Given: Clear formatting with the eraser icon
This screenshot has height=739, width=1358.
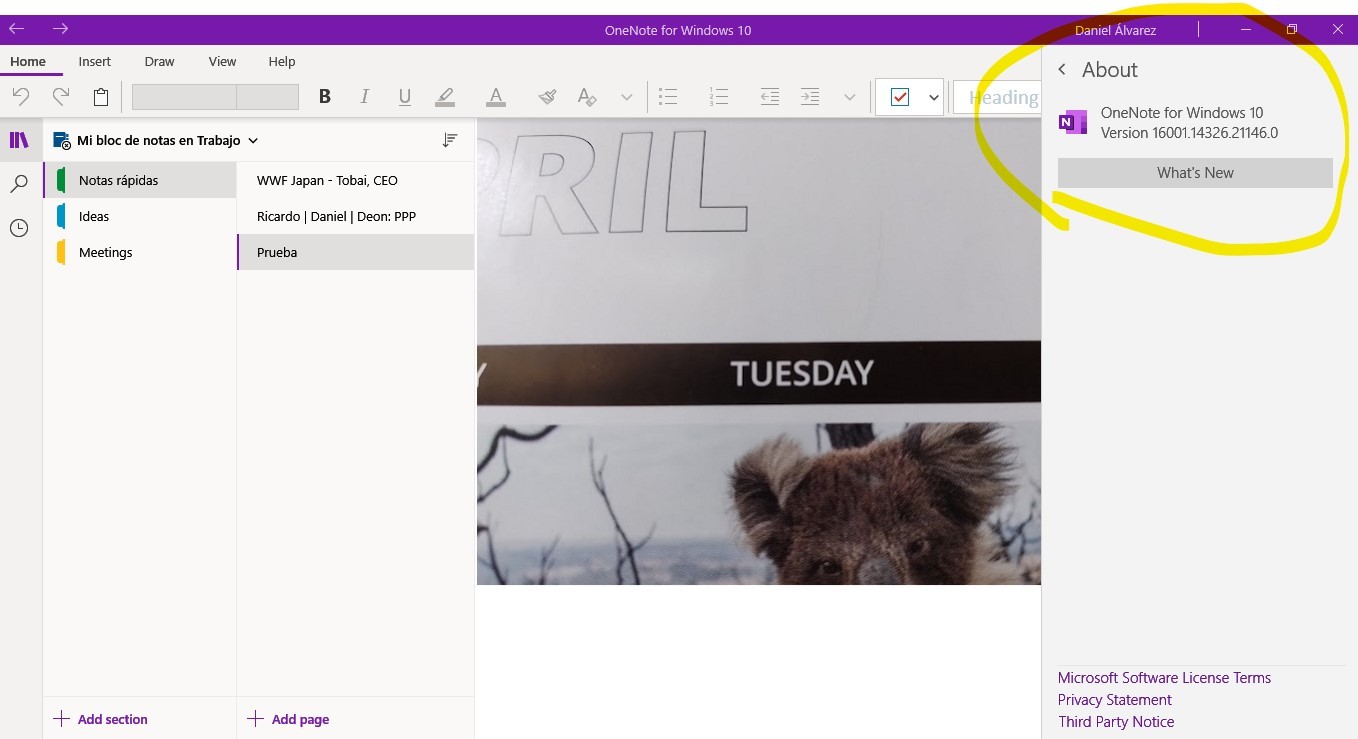Looking at the screenshot, I should tap(587, 97).
